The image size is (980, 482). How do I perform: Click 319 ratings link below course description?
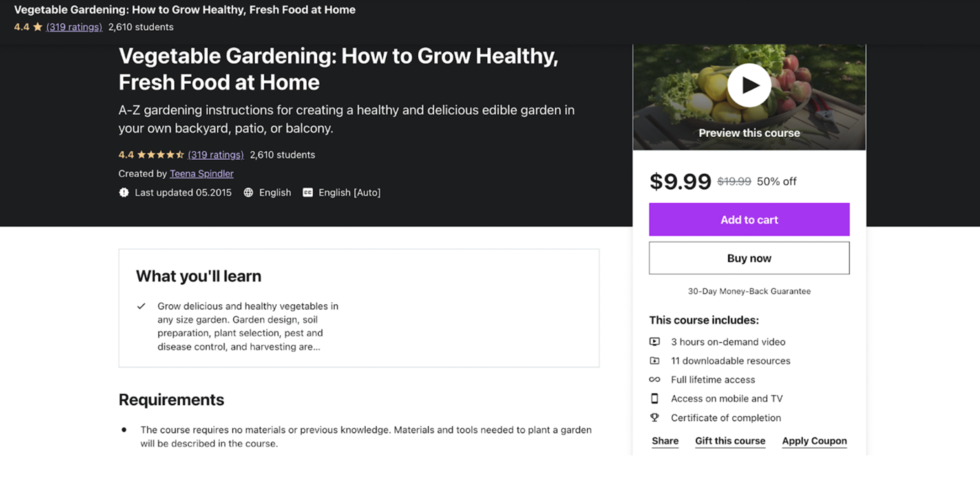pos(216,154)
